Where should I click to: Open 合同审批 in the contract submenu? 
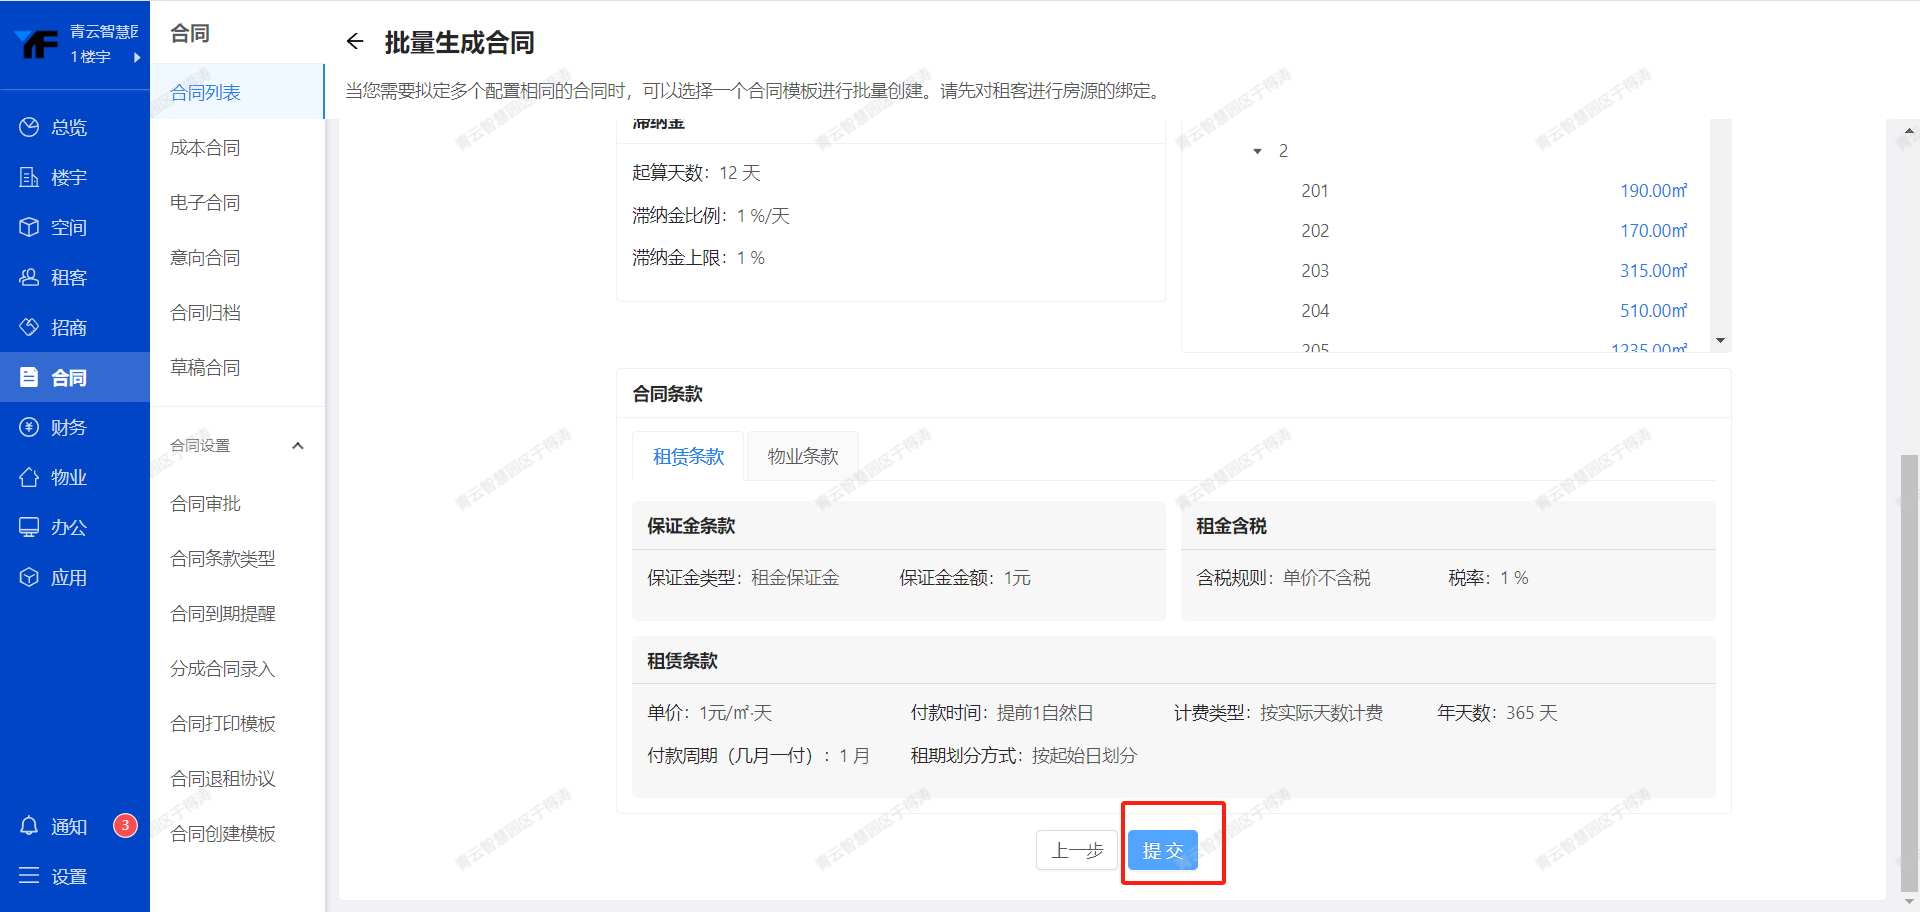point(206,504)
